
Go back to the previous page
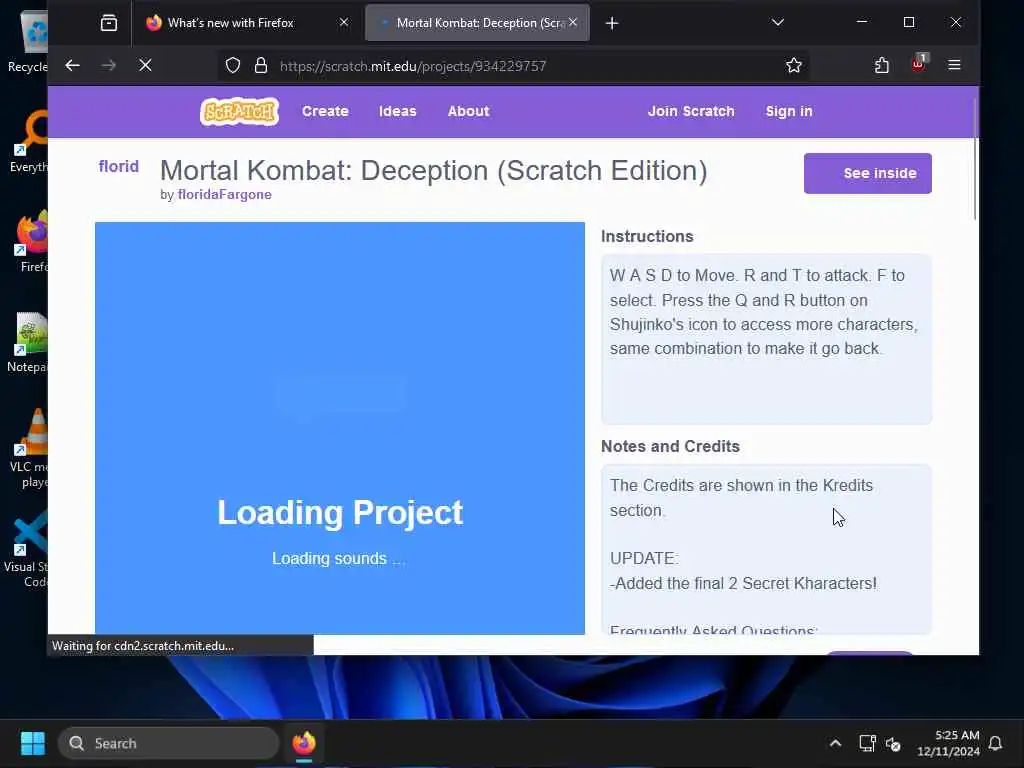[x=72, y=65]
